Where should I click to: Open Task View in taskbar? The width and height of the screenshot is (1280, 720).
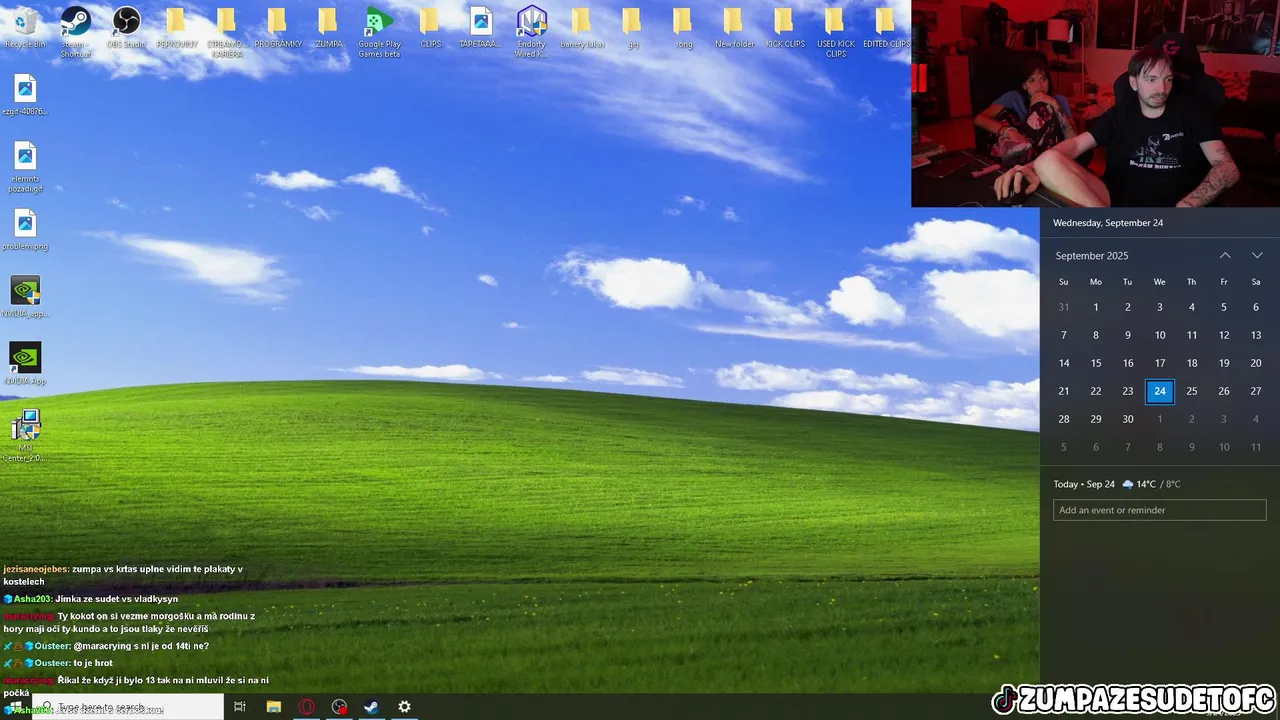[240, 707]
